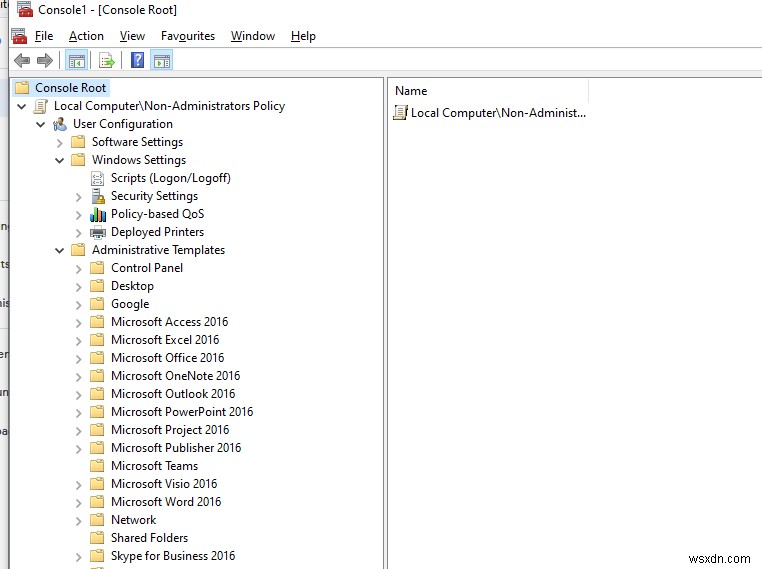Select the Google label in tree
Screen dimensions: 762x569
(x=130, y=304)
